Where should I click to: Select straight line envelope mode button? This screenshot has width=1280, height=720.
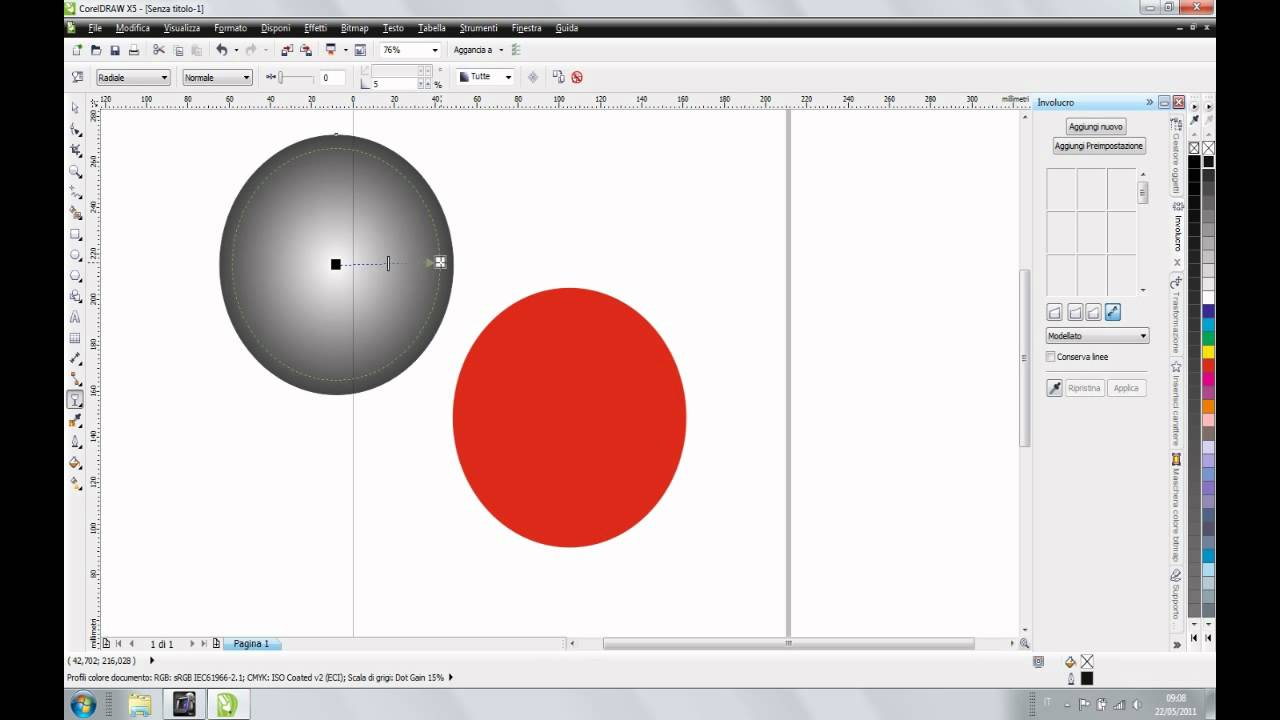[1054, 313]
